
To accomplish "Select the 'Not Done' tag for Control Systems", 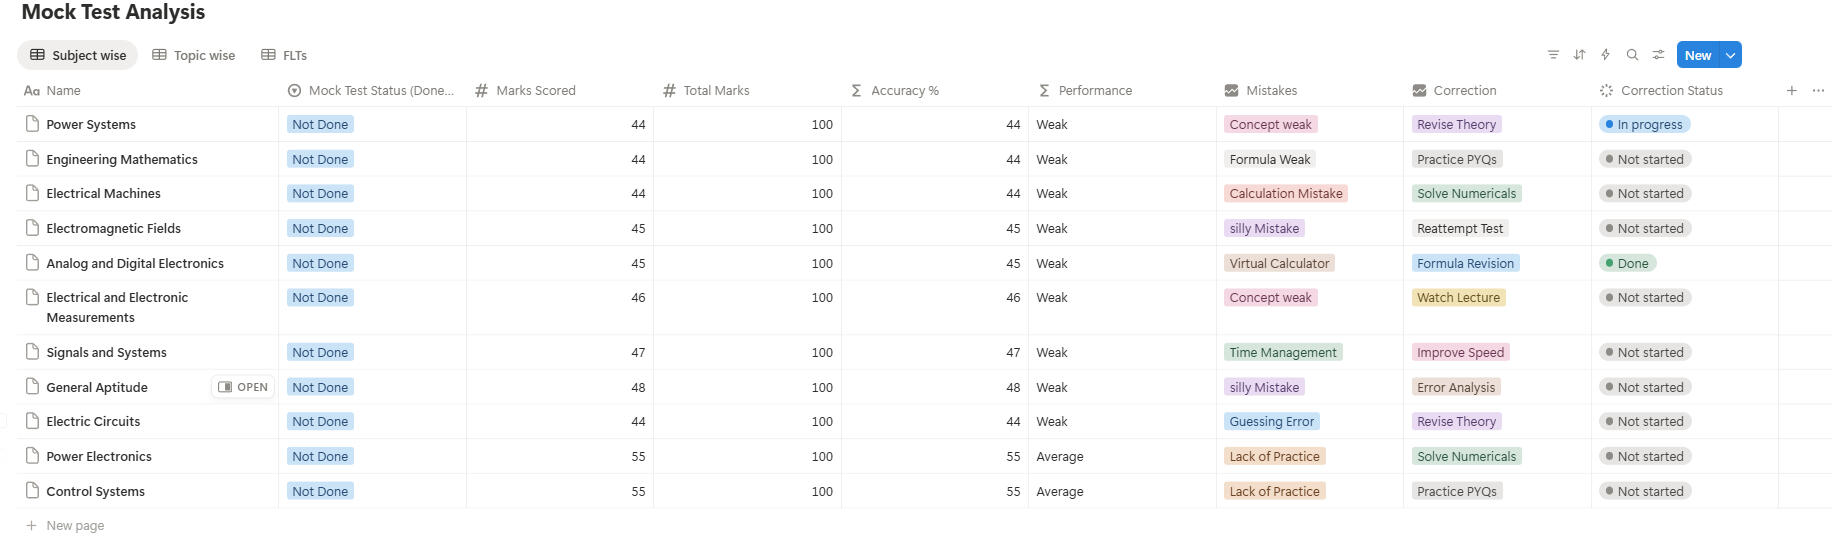I will pos(320,491).
